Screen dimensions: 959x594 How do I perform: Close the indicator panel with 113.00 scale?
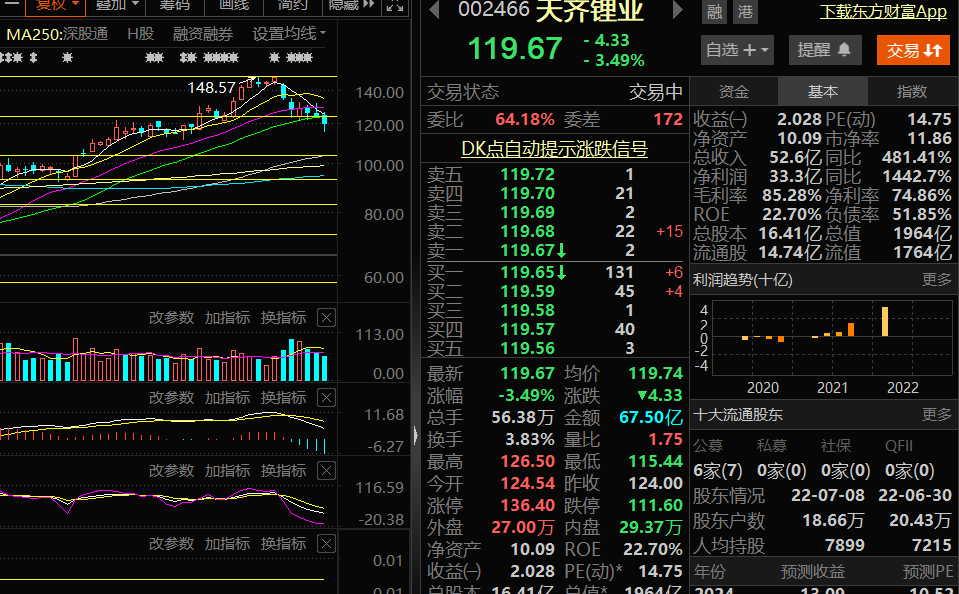pyautogui.click(x=327, y=317)
